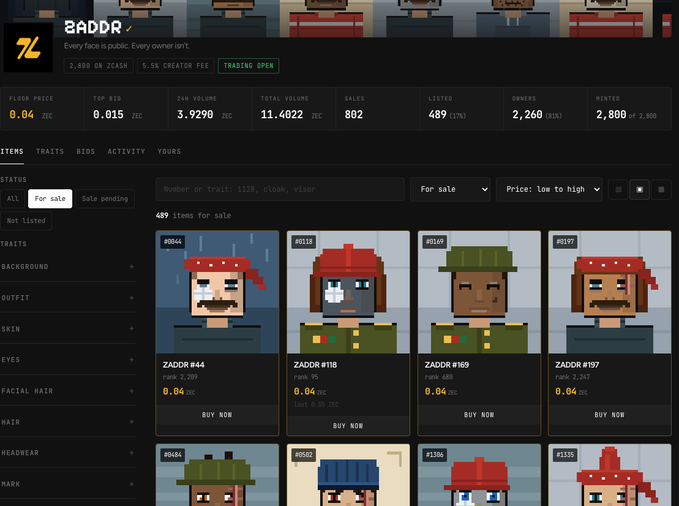679x506 pixels.
Task: Open ZADDR #44 portrait image
Action: coord(217,292)
